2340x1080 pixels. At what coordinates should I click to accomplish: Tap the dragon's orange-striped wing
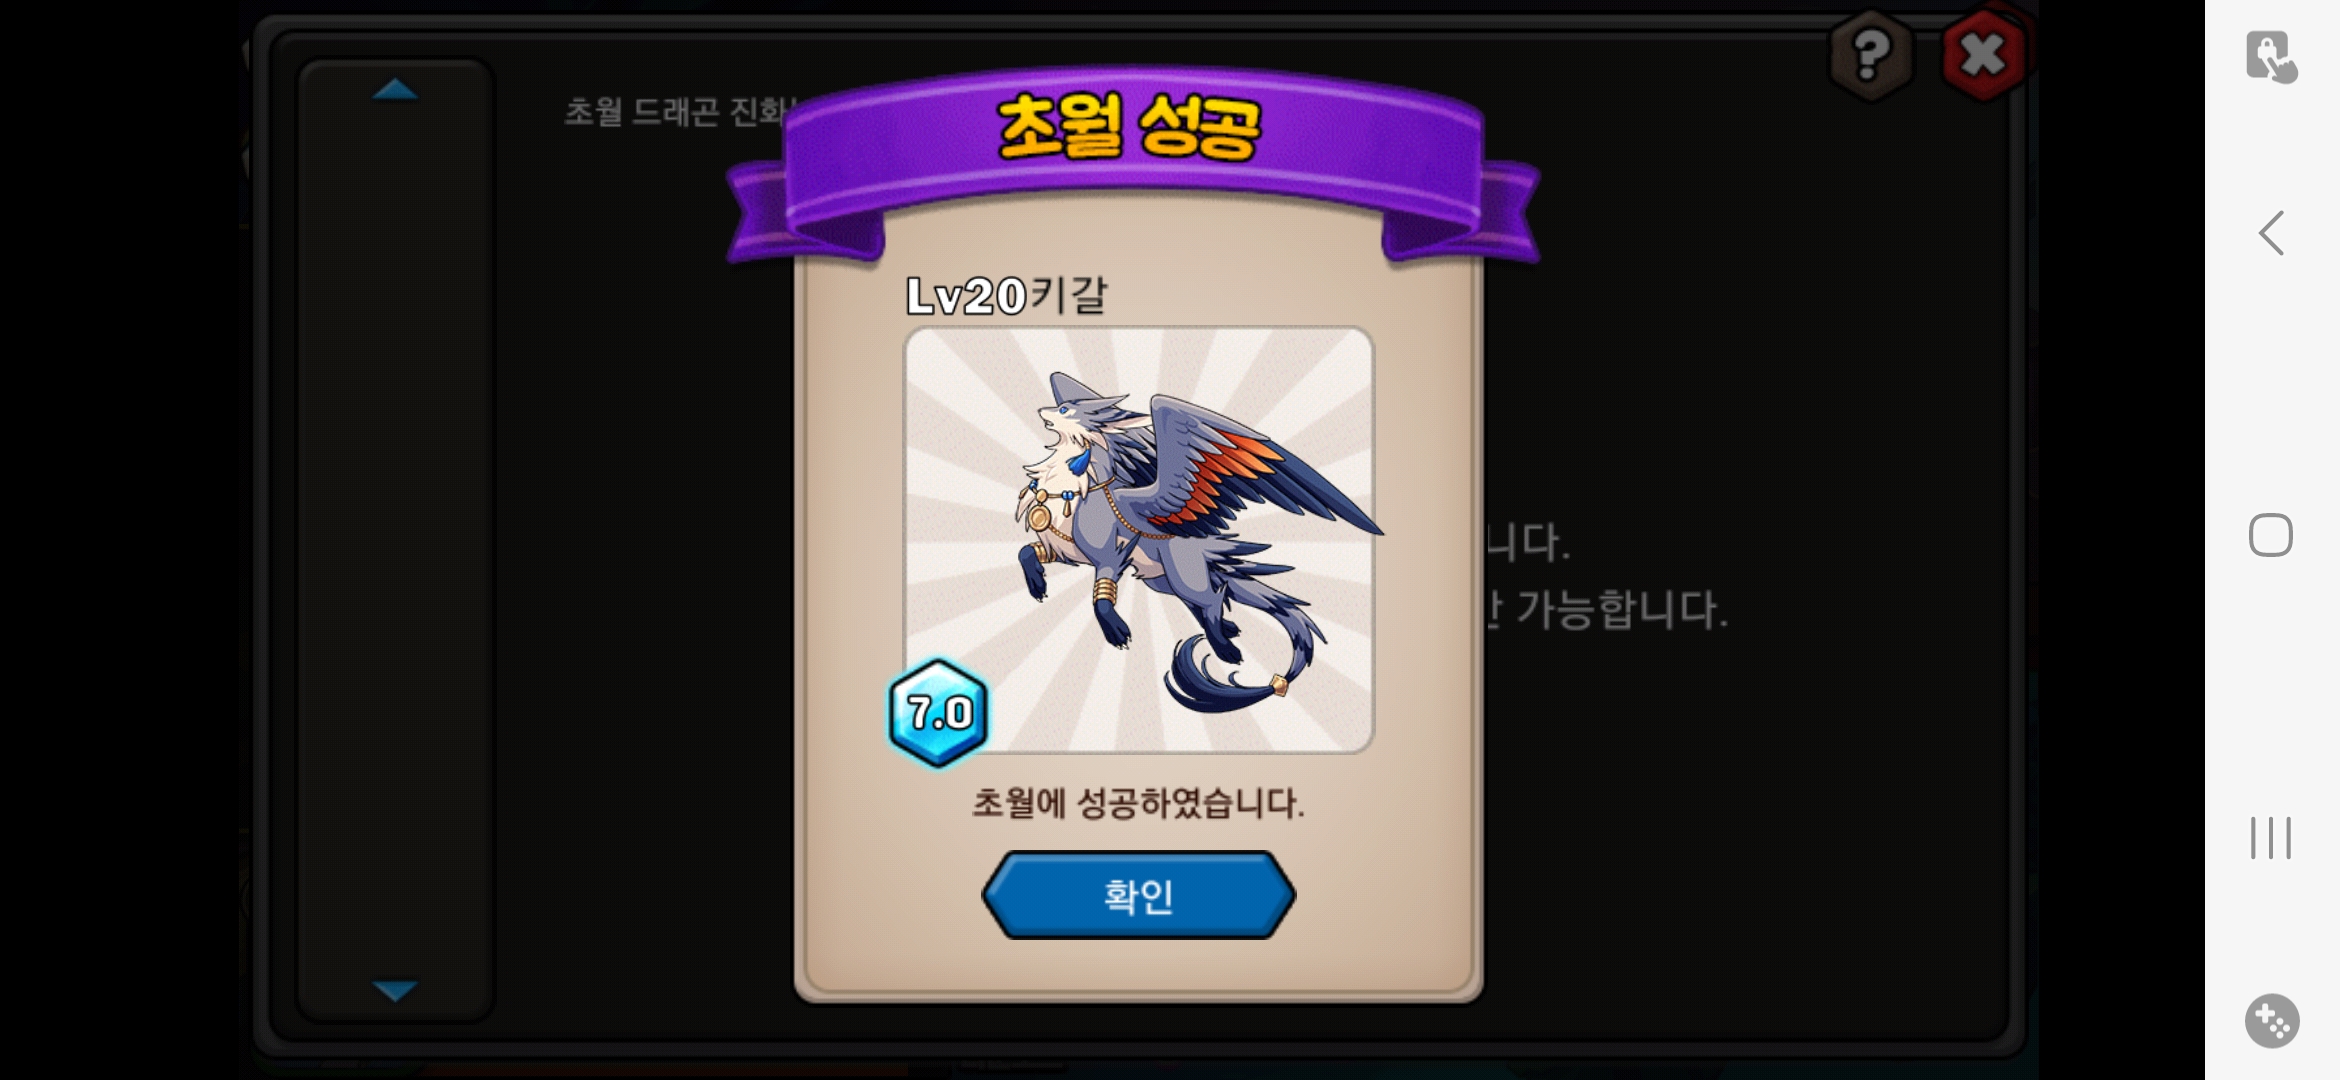[x=1250, y=470]
